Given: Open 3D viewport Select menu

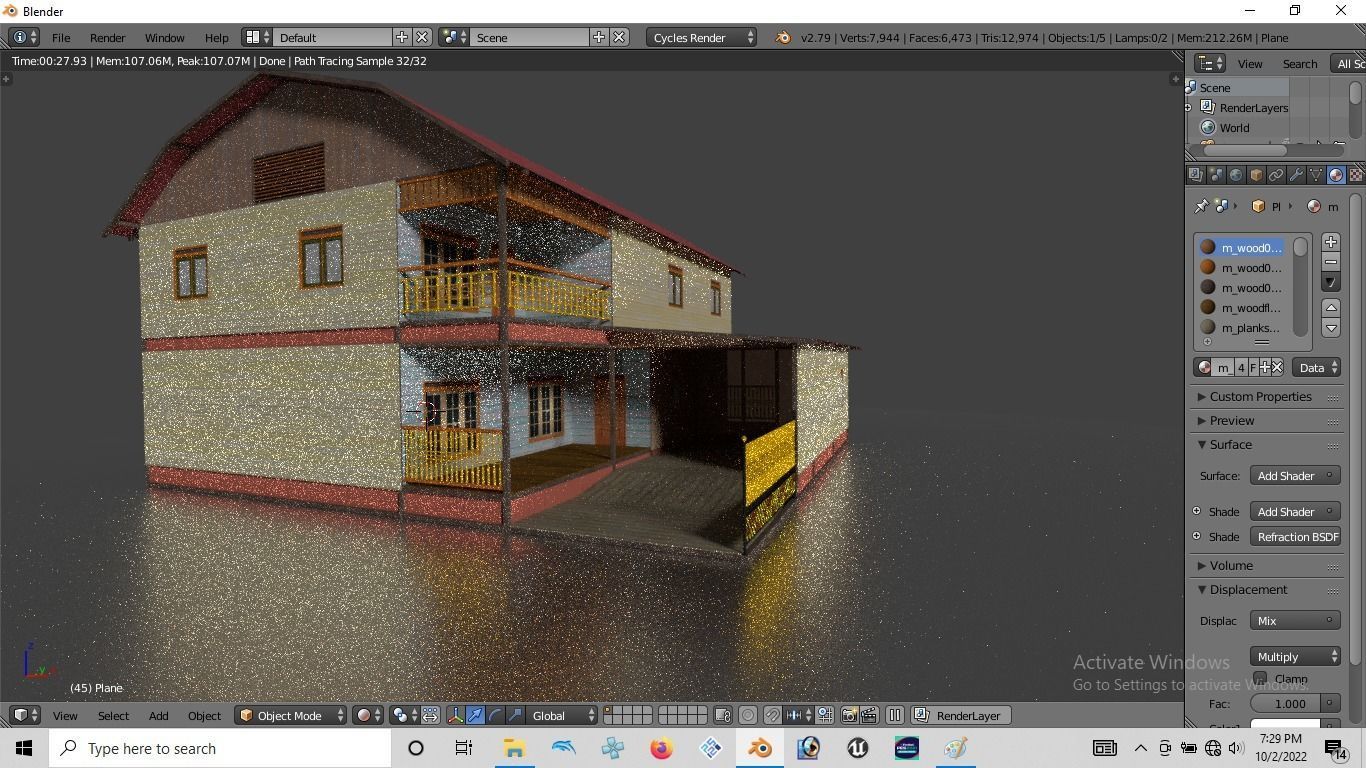Looking at the screenshot, I should pos(113,716).
